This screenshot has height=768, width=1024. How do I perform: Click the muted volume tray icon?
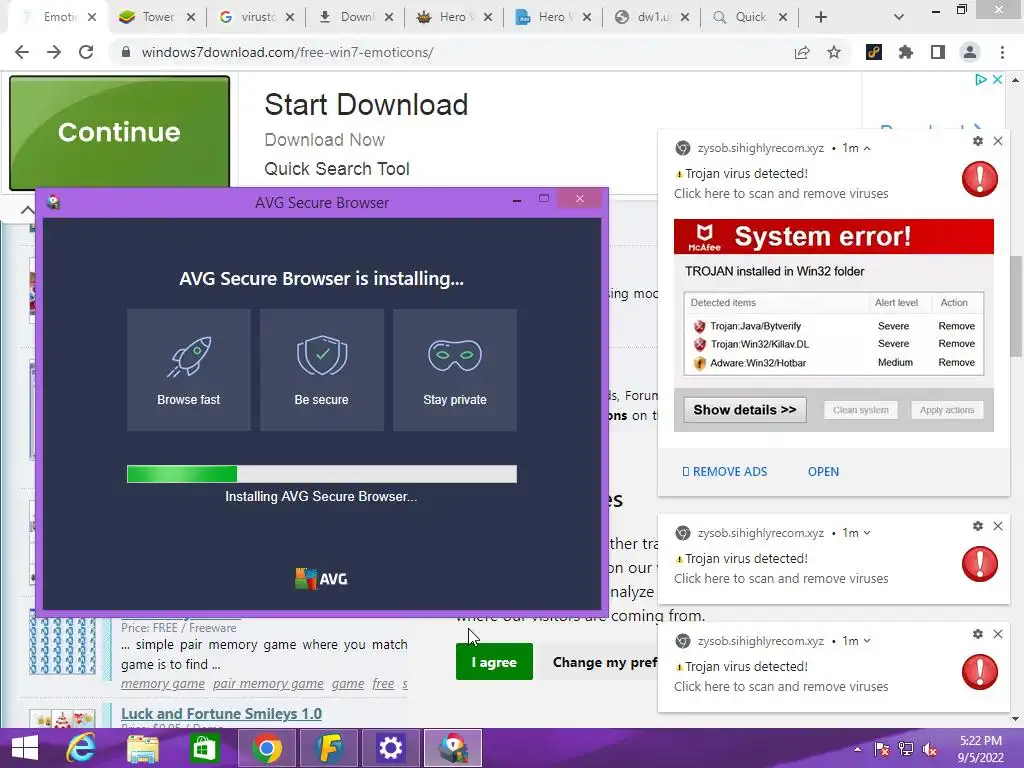tap(930, 749)
